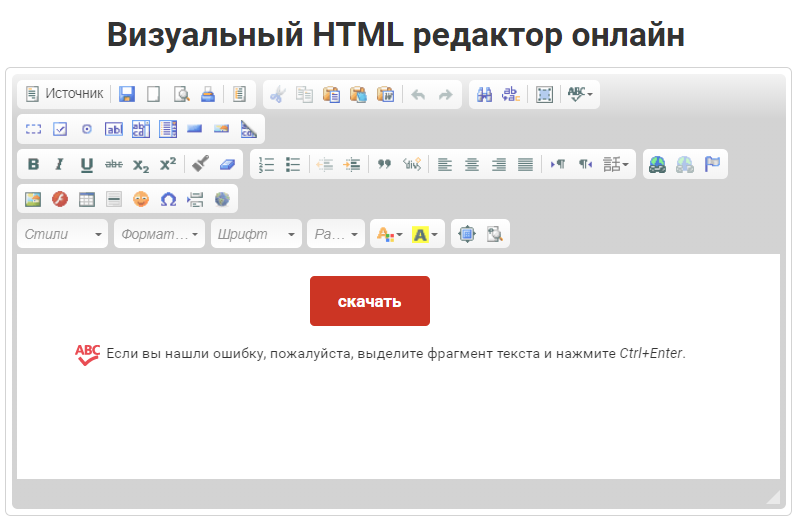Toggle subscript formatting
799x522 pixels.
pyautogui.click(x=141, y=165)
